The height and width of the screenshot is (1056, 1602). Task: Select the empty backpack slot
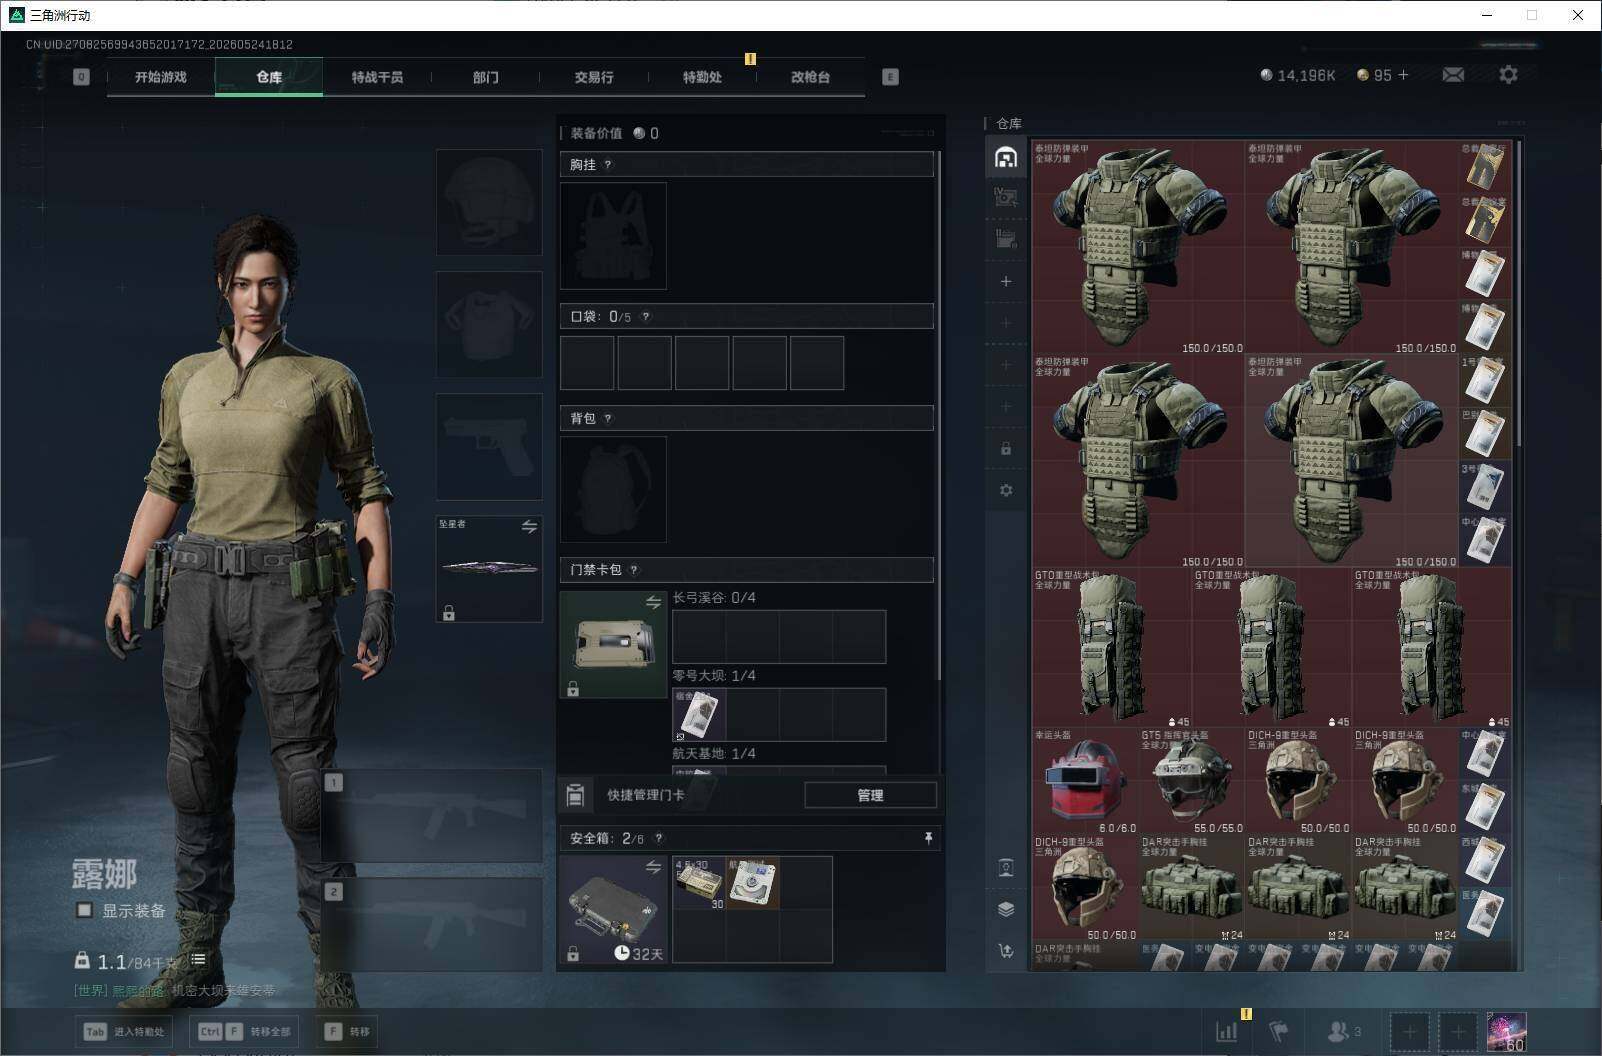613,489
